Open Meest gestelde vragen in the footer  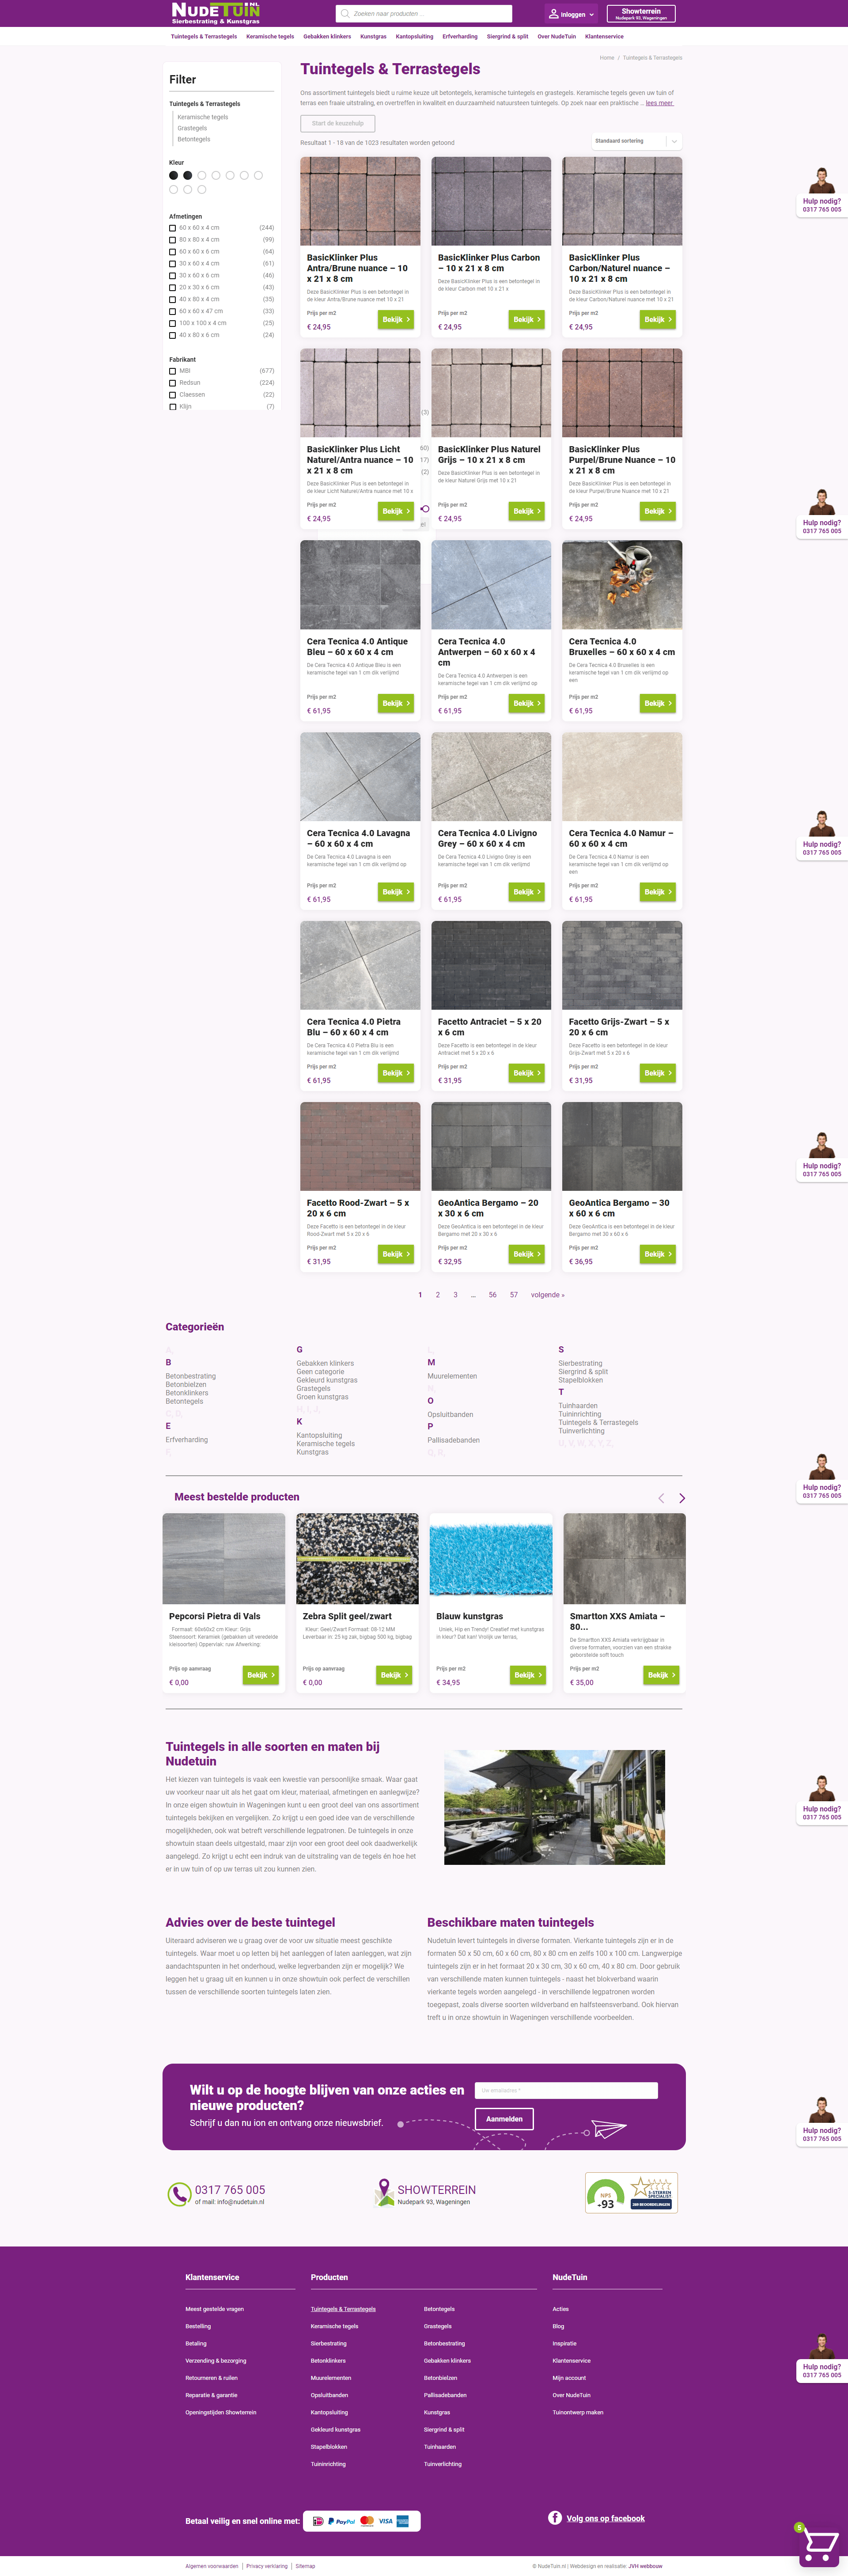coord(214,2309)
